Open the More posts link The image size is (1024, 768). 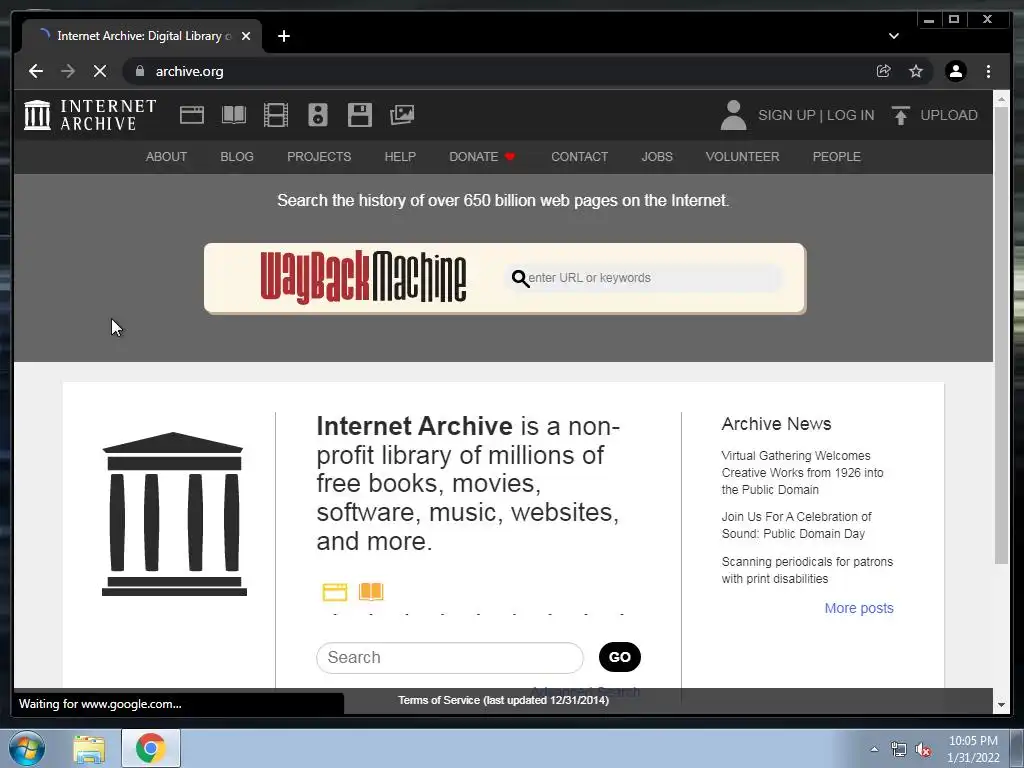859,608
